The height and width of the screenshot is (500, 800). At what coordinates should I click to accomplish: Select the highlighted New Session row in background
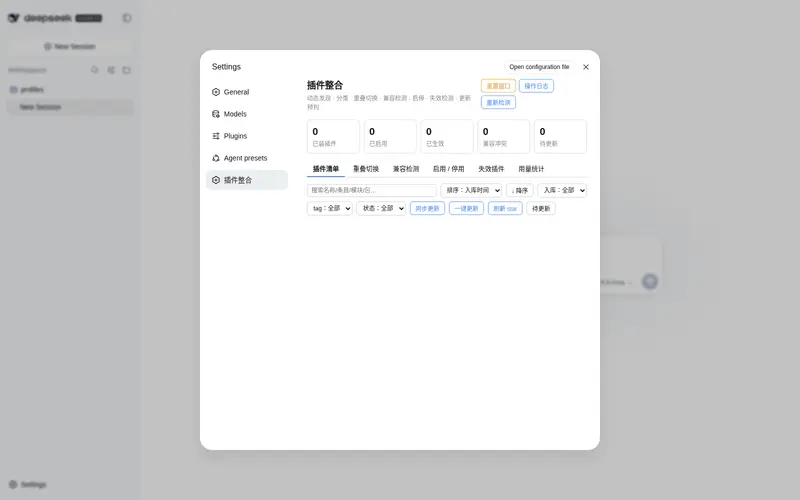pos(70,107)
